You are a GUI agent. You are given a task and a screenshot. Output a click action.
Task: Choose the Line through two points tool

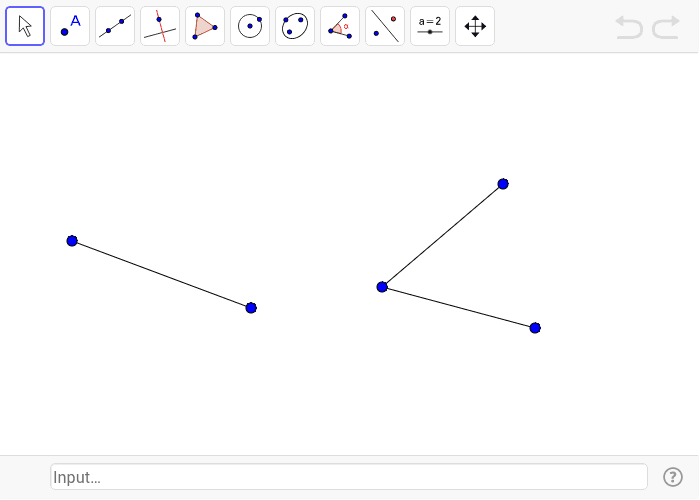(115, 26)
